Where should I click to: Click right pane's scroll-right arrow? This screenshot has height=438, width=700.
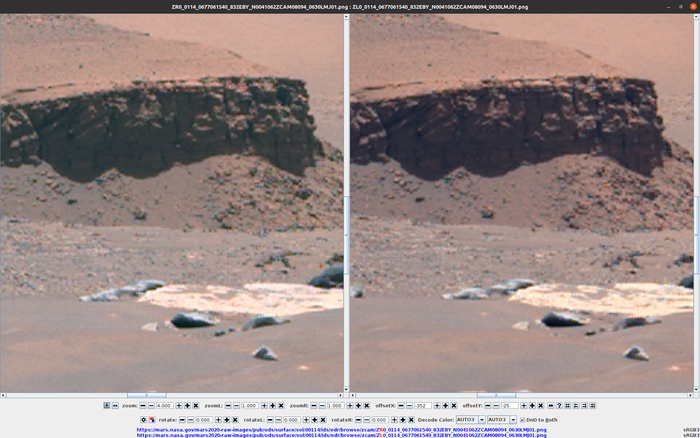[690, 396]
